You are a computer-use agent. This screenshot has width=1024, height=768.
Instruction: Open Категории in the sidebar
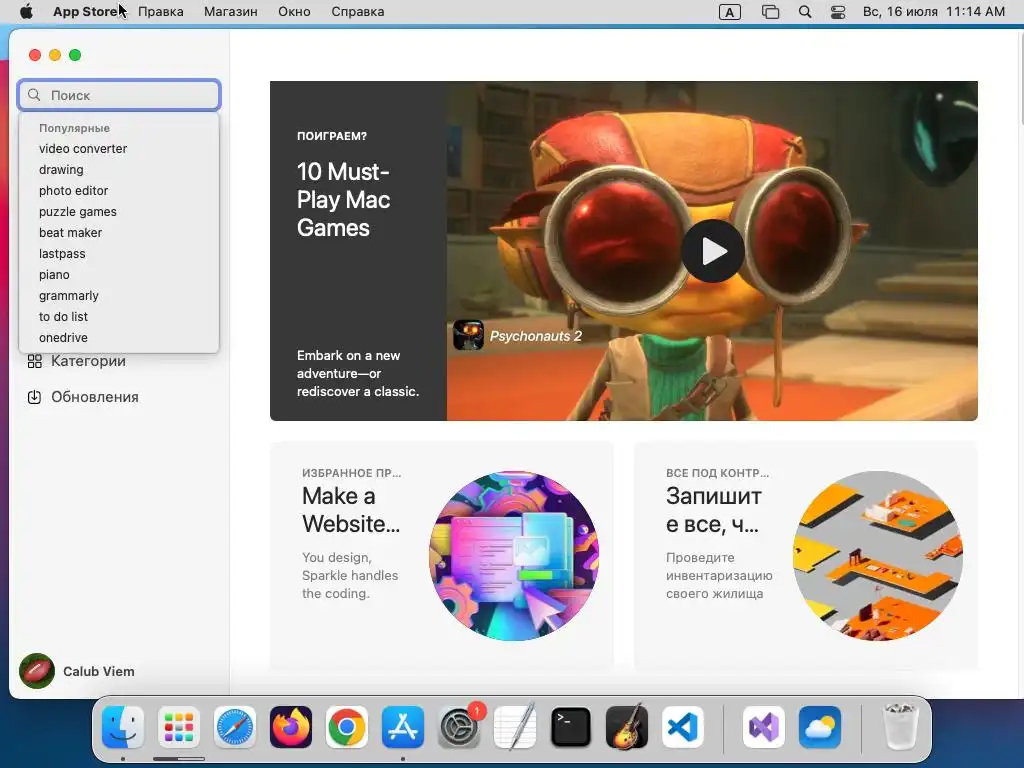[x=88, y=361]
